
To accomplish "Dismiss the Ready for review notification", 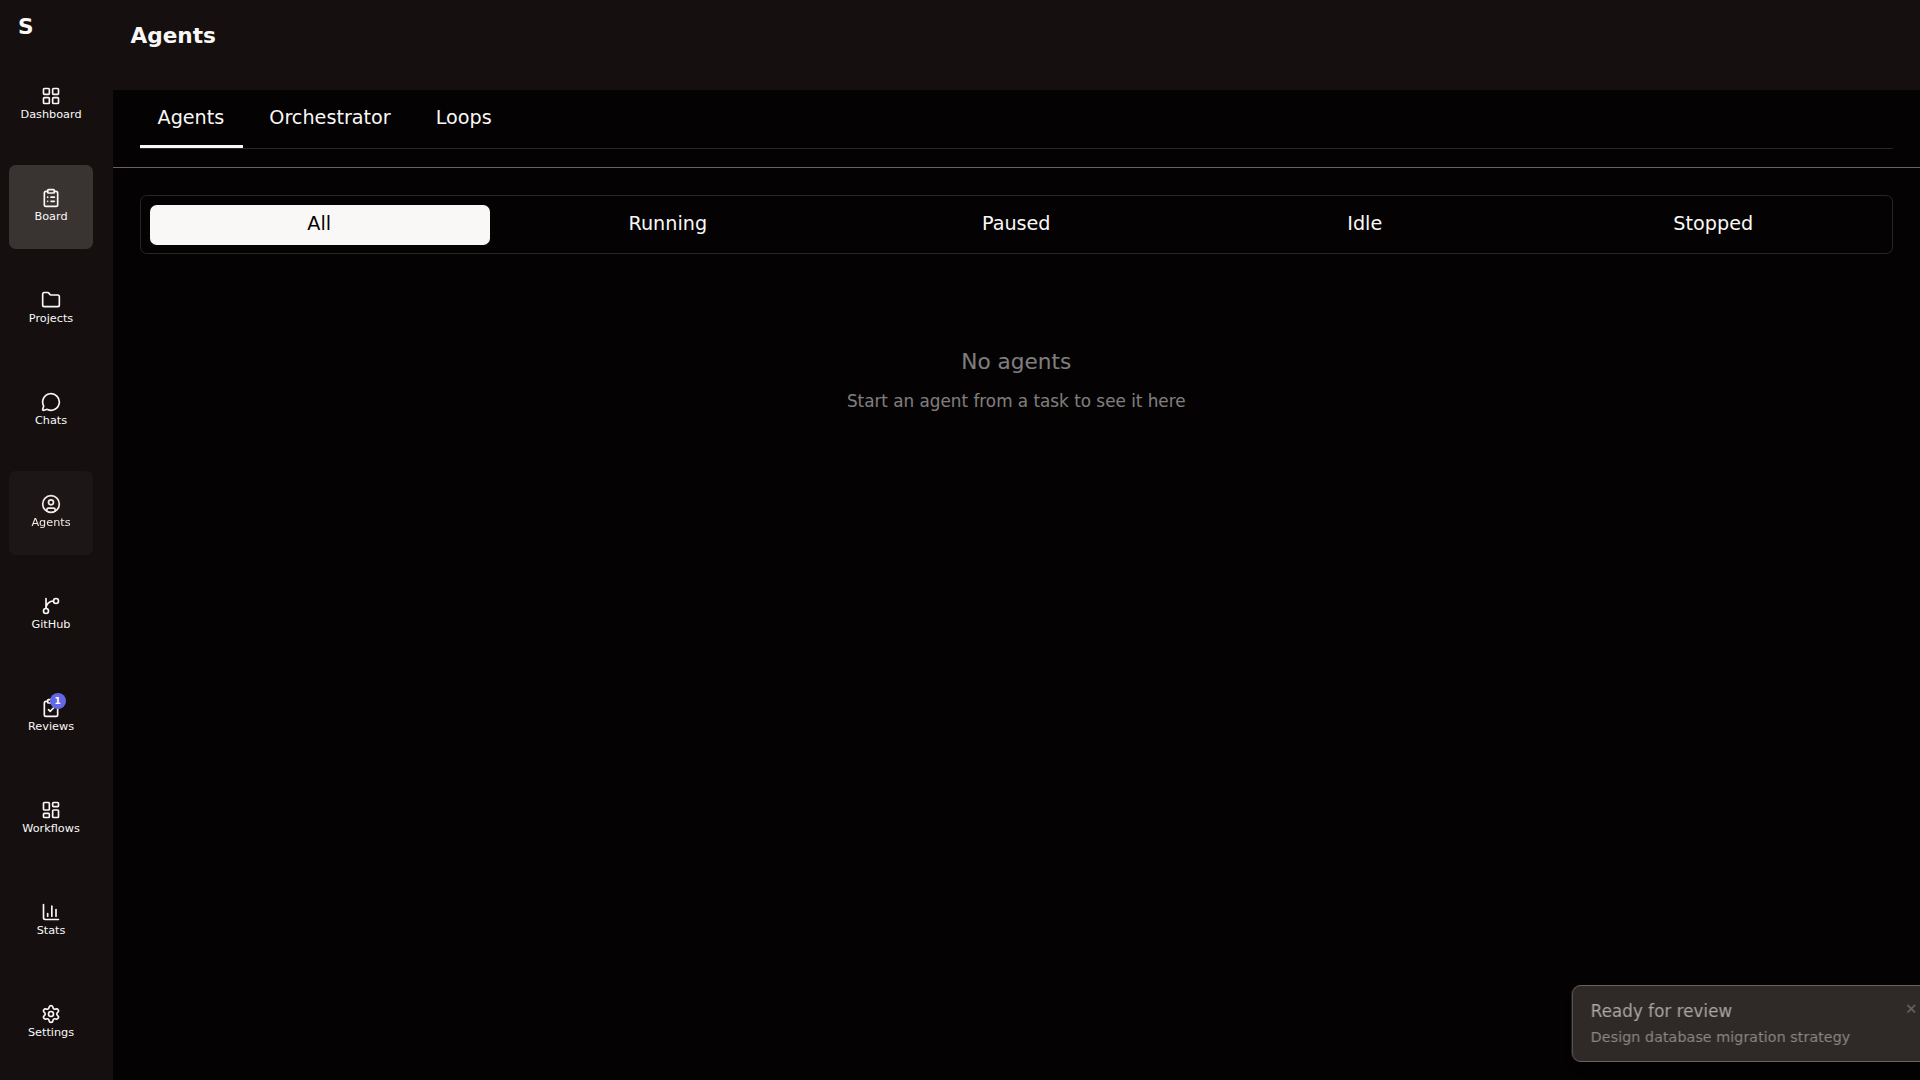I will coord(1911,1009).
